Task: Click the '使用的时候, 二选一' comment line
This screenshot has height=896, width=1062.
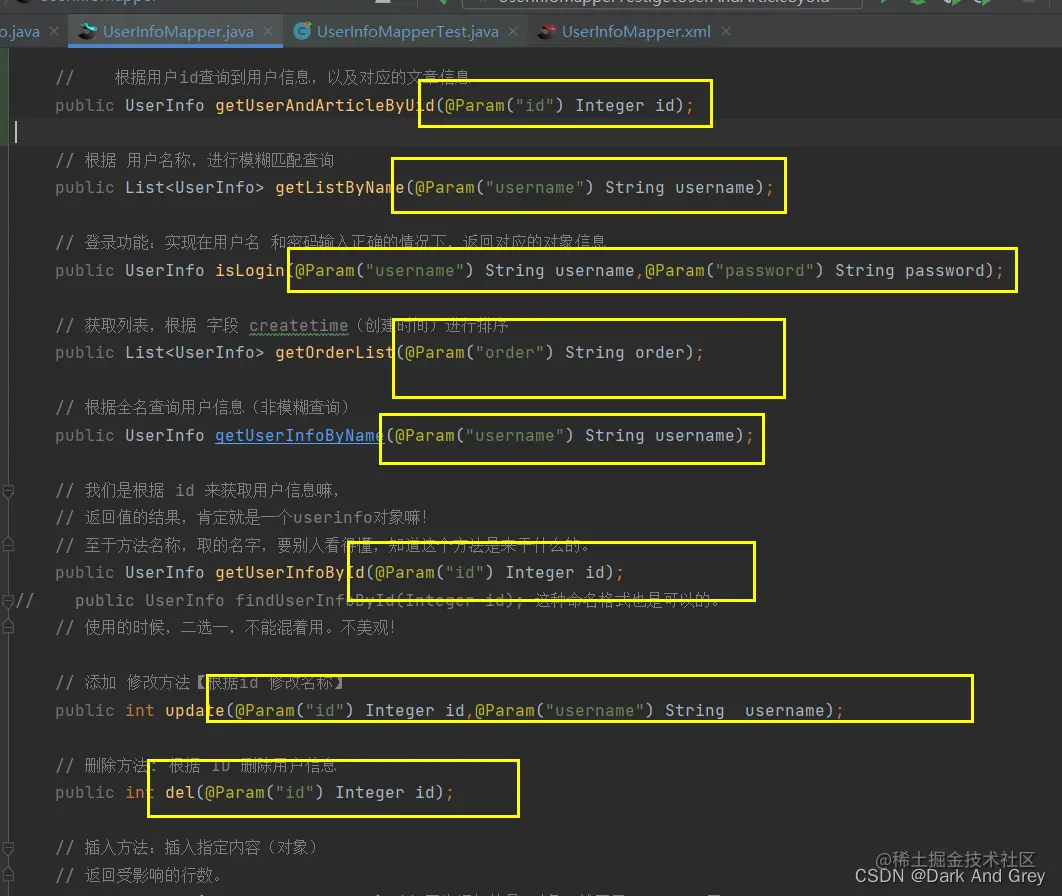Action: tap(225, 628)
